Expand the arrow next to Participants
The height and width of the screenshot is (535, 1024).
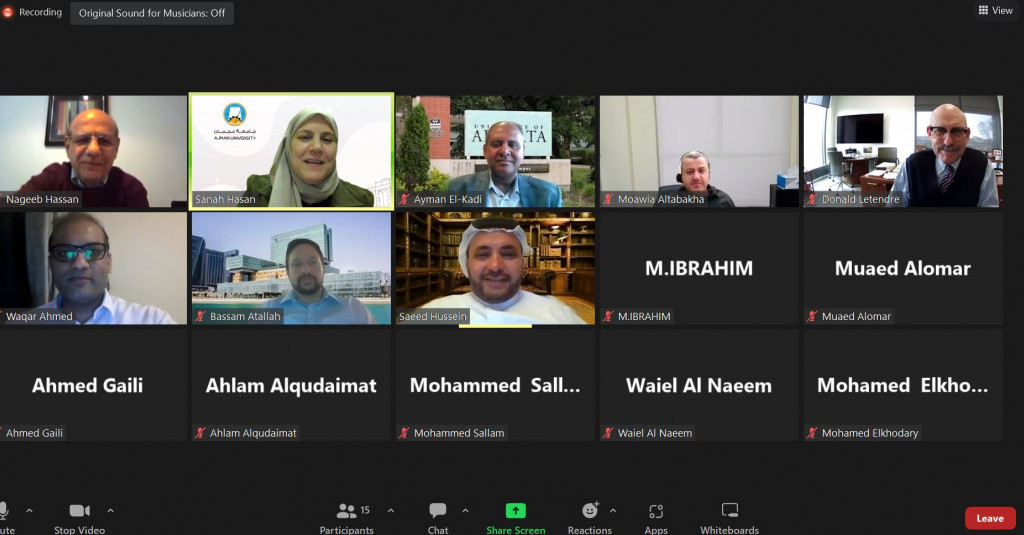[391, 510]
